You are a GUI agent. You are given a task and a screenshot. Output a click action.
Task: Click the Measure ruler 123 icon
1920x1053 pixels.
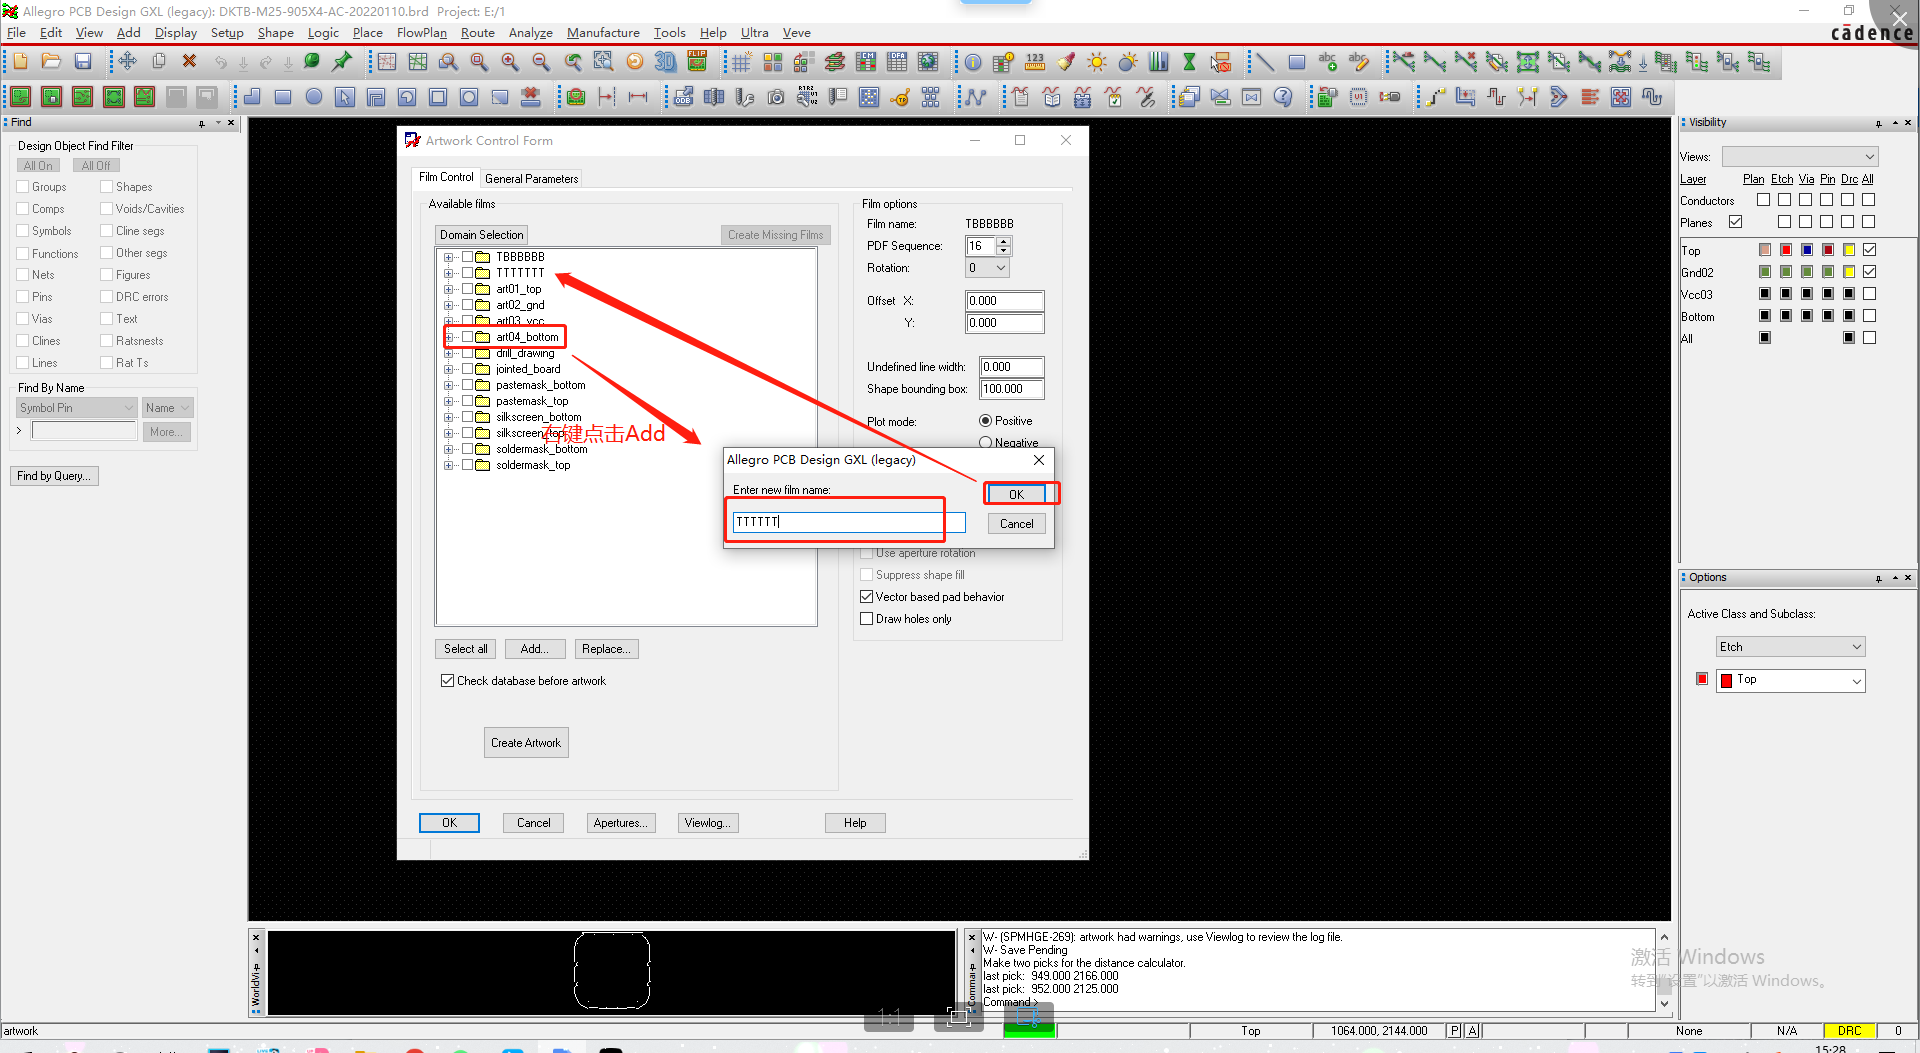[x=1035, y=62]
